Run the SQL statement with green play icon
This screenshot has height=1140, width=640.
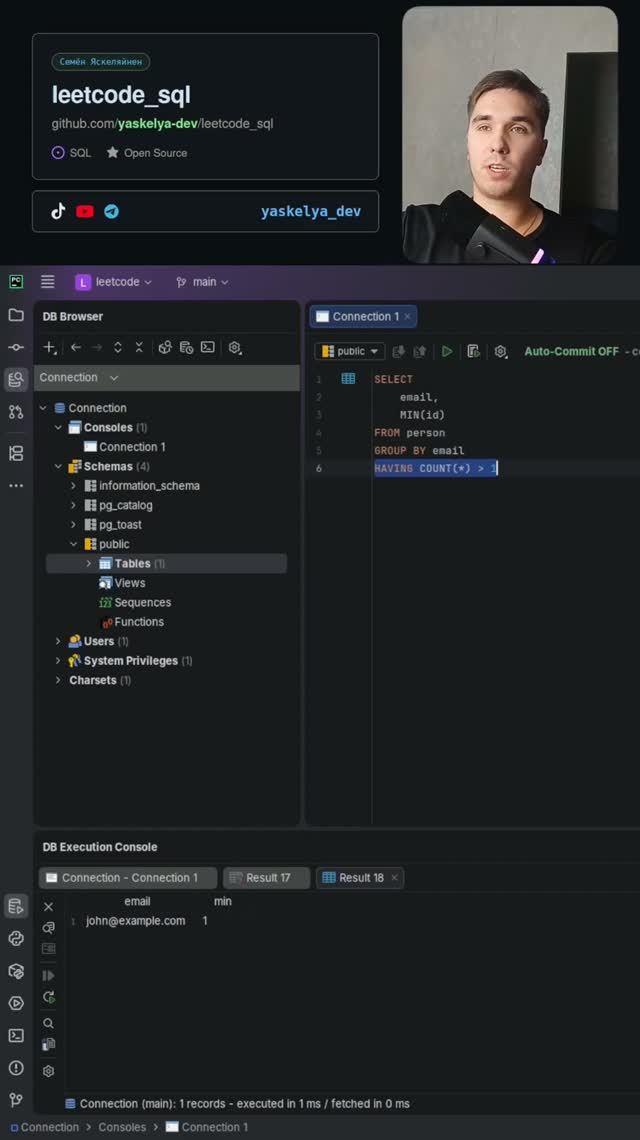tap(447, 351)
